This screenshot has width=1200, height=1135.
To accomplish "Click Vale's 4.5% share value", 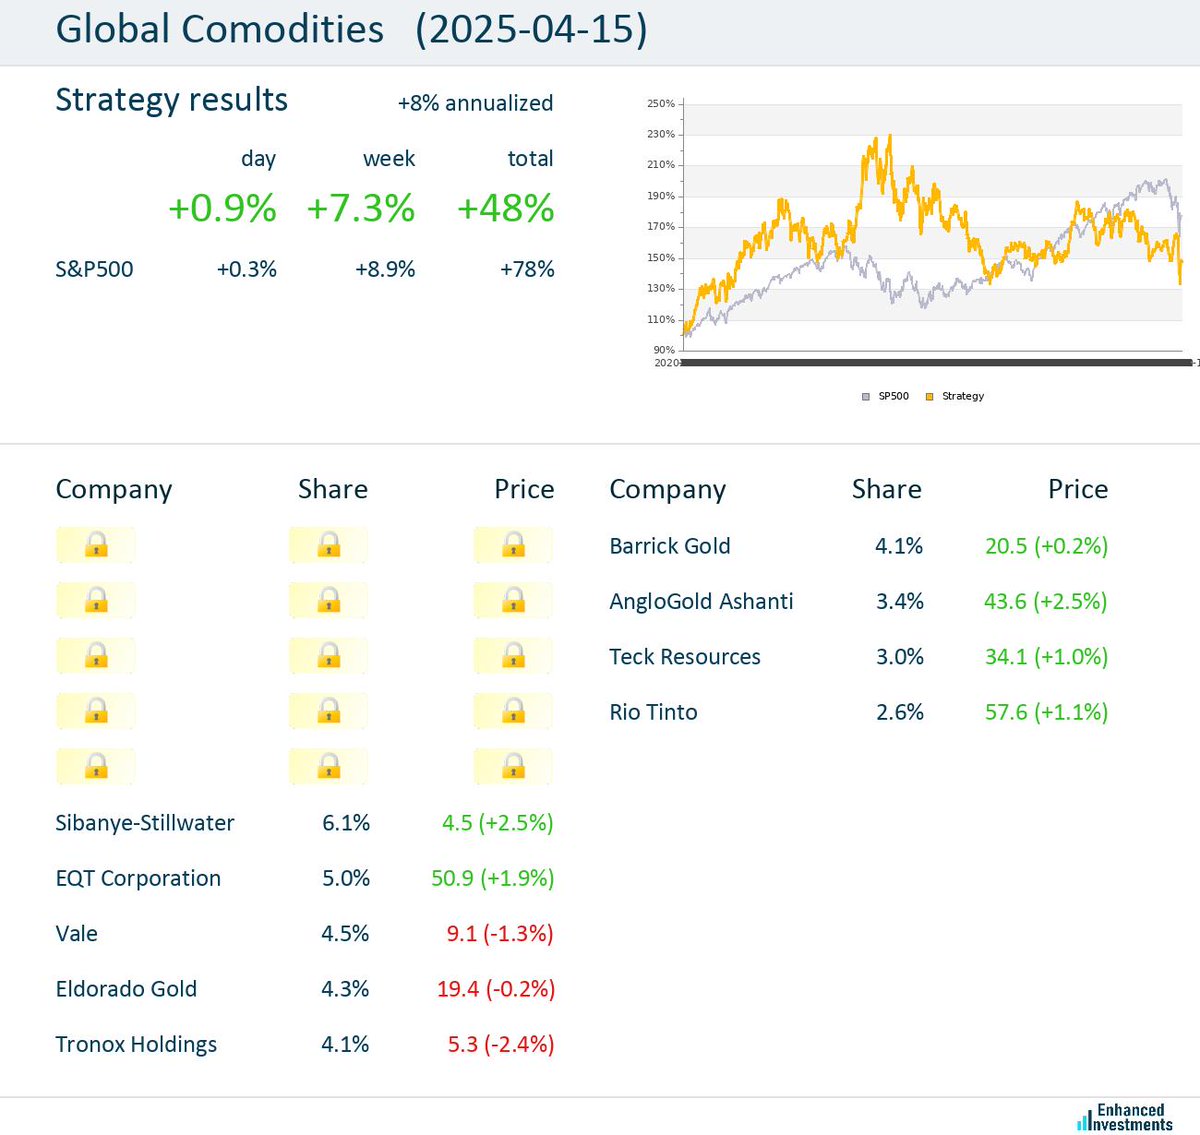I will pyautogui.click(x=345, y=934).
